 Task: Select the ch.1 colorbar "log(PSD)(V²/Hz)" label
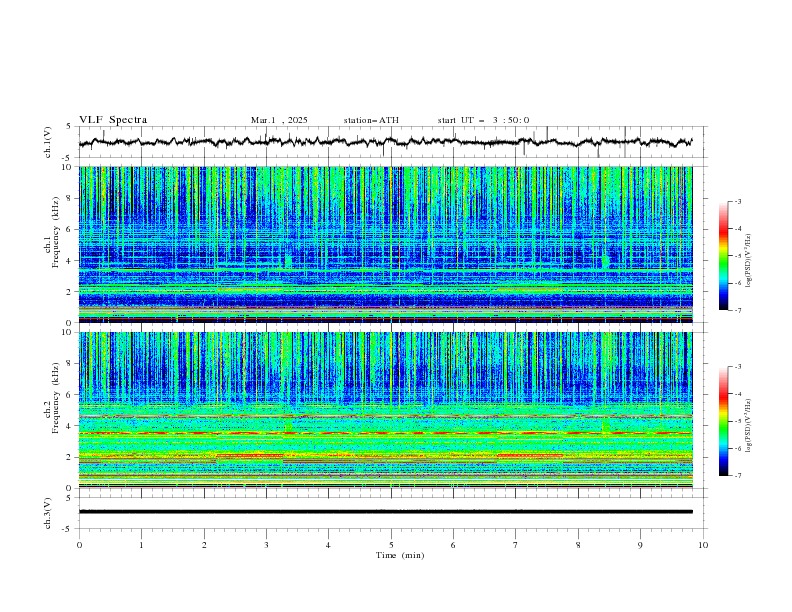tap(749, 261)
